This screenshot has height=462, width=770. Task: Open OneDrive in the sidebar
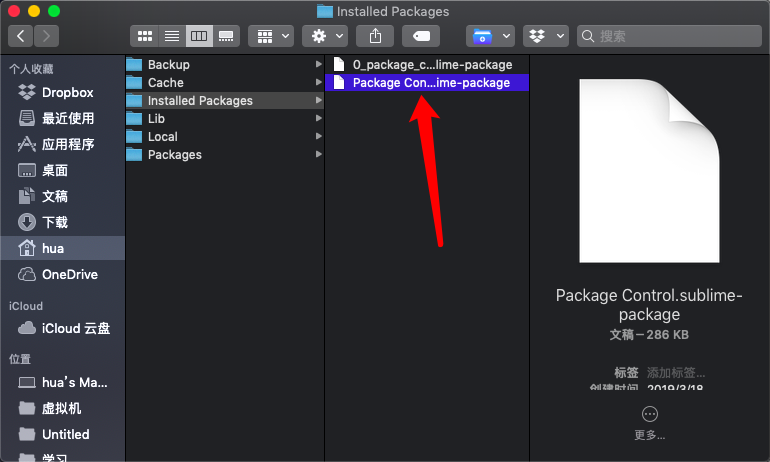63,274
